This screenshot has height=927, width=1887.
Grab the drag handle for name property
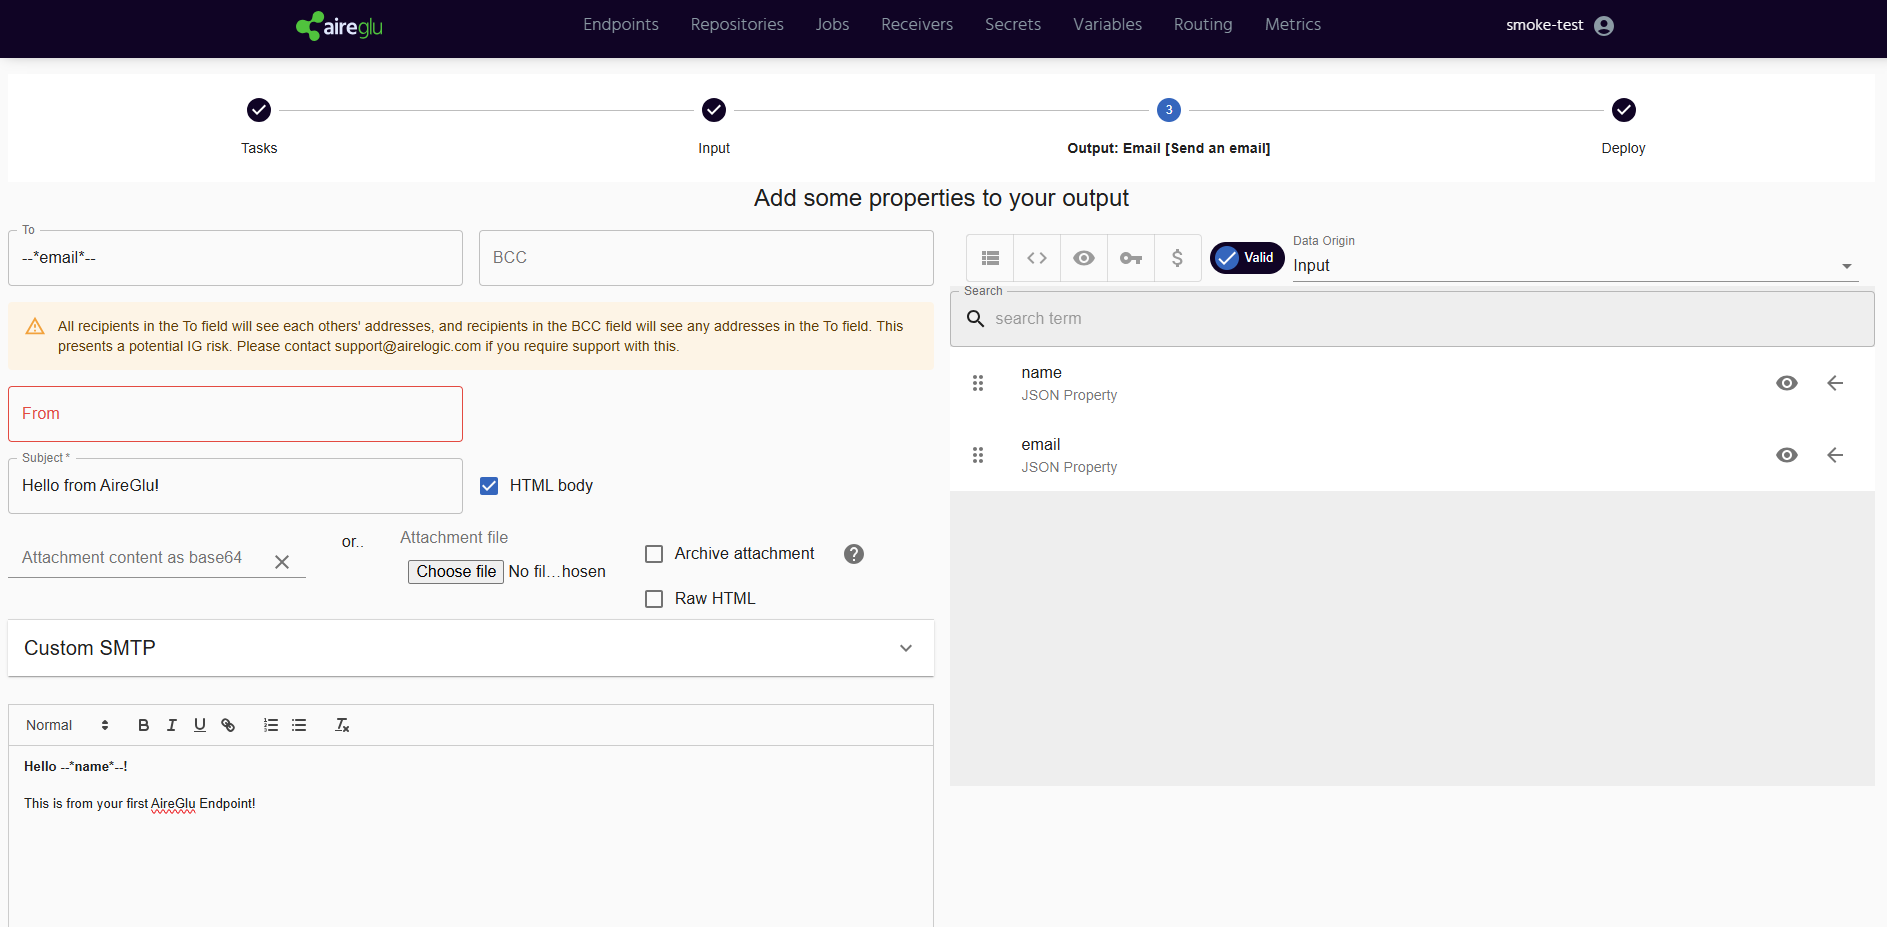978,383
